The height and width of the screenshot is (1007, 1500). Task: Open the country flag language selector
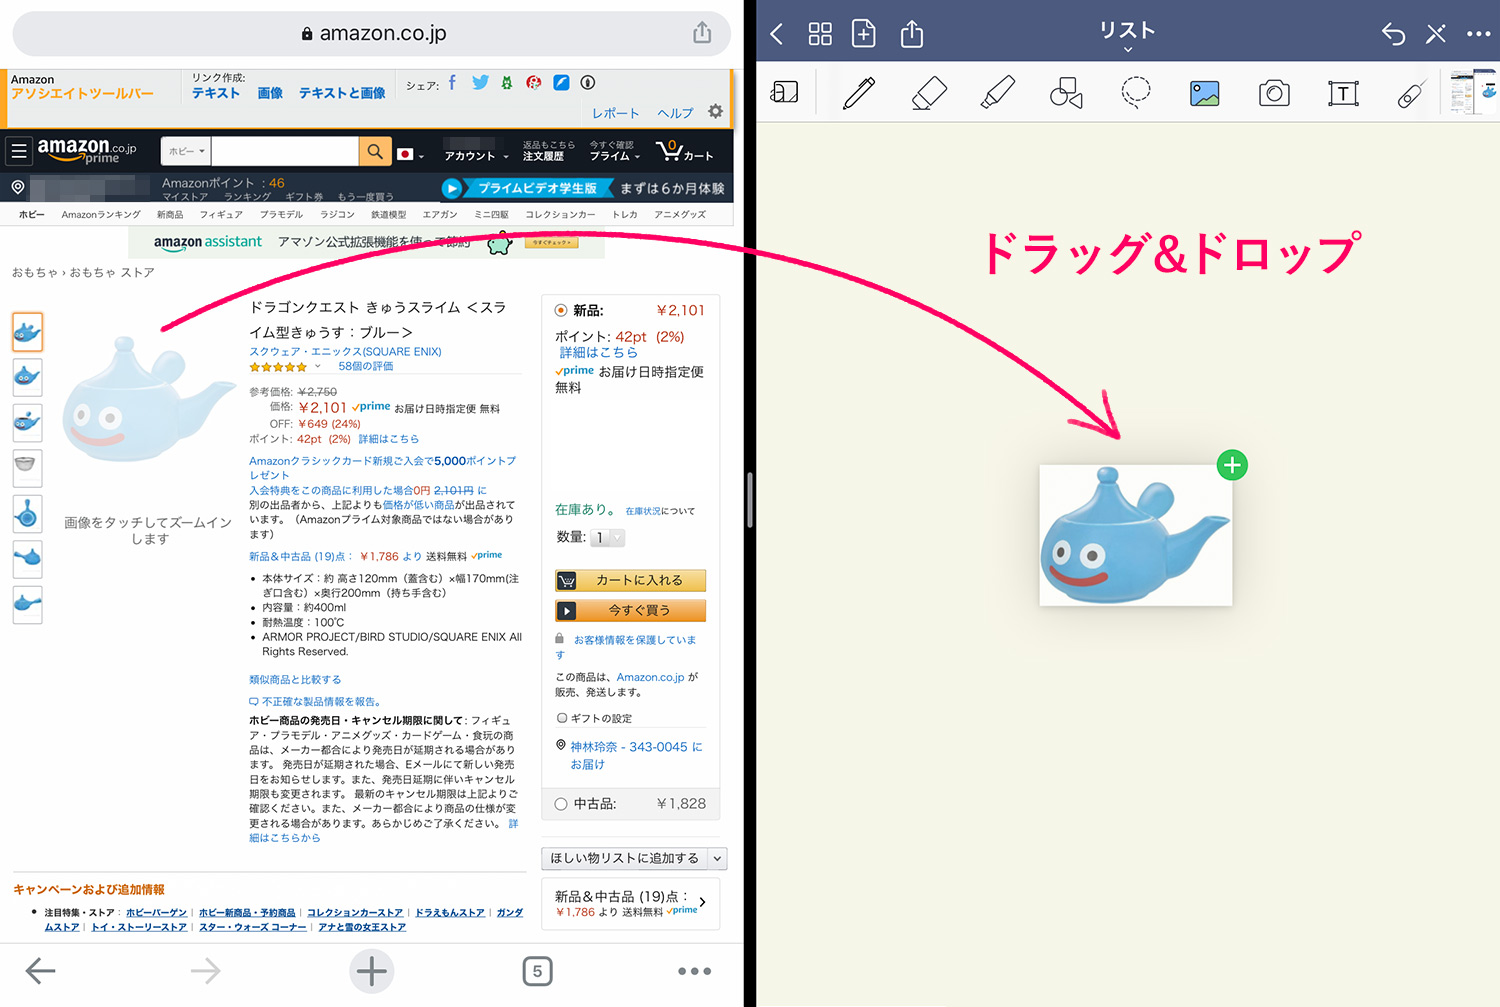[410, 155]
